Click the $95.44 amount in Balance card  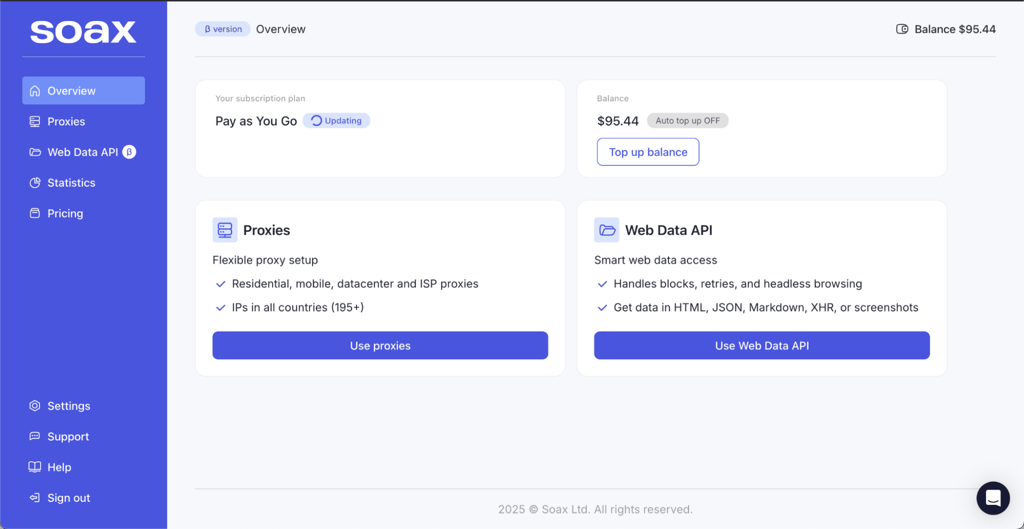(x=618, y=121)
